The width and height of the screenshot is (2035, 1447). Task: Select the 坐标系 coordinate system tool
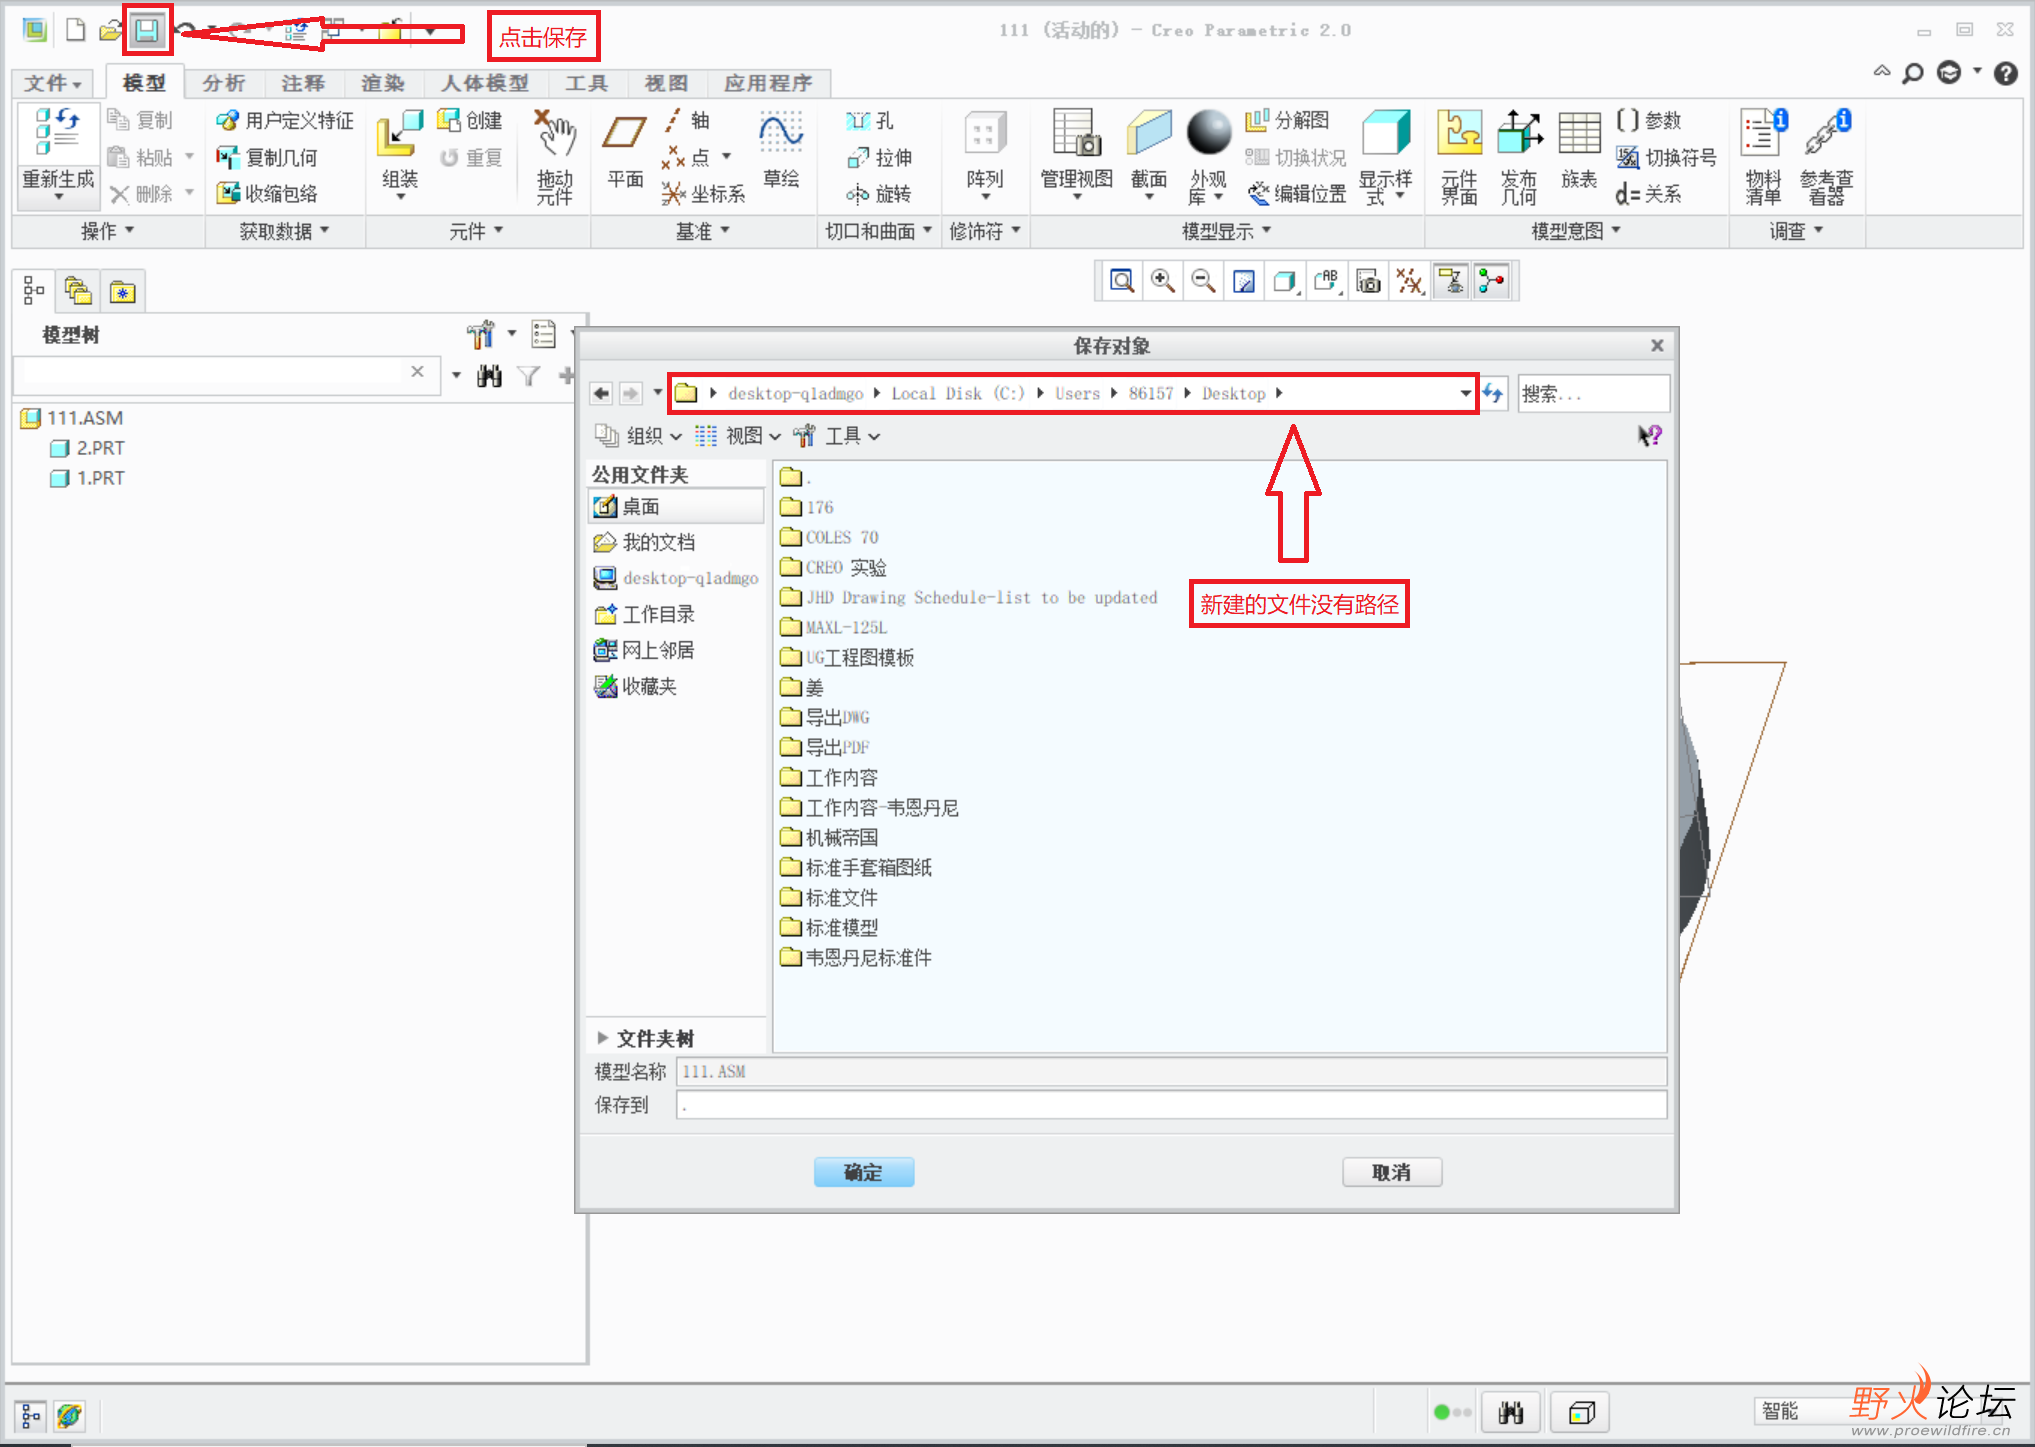(703, 194)
